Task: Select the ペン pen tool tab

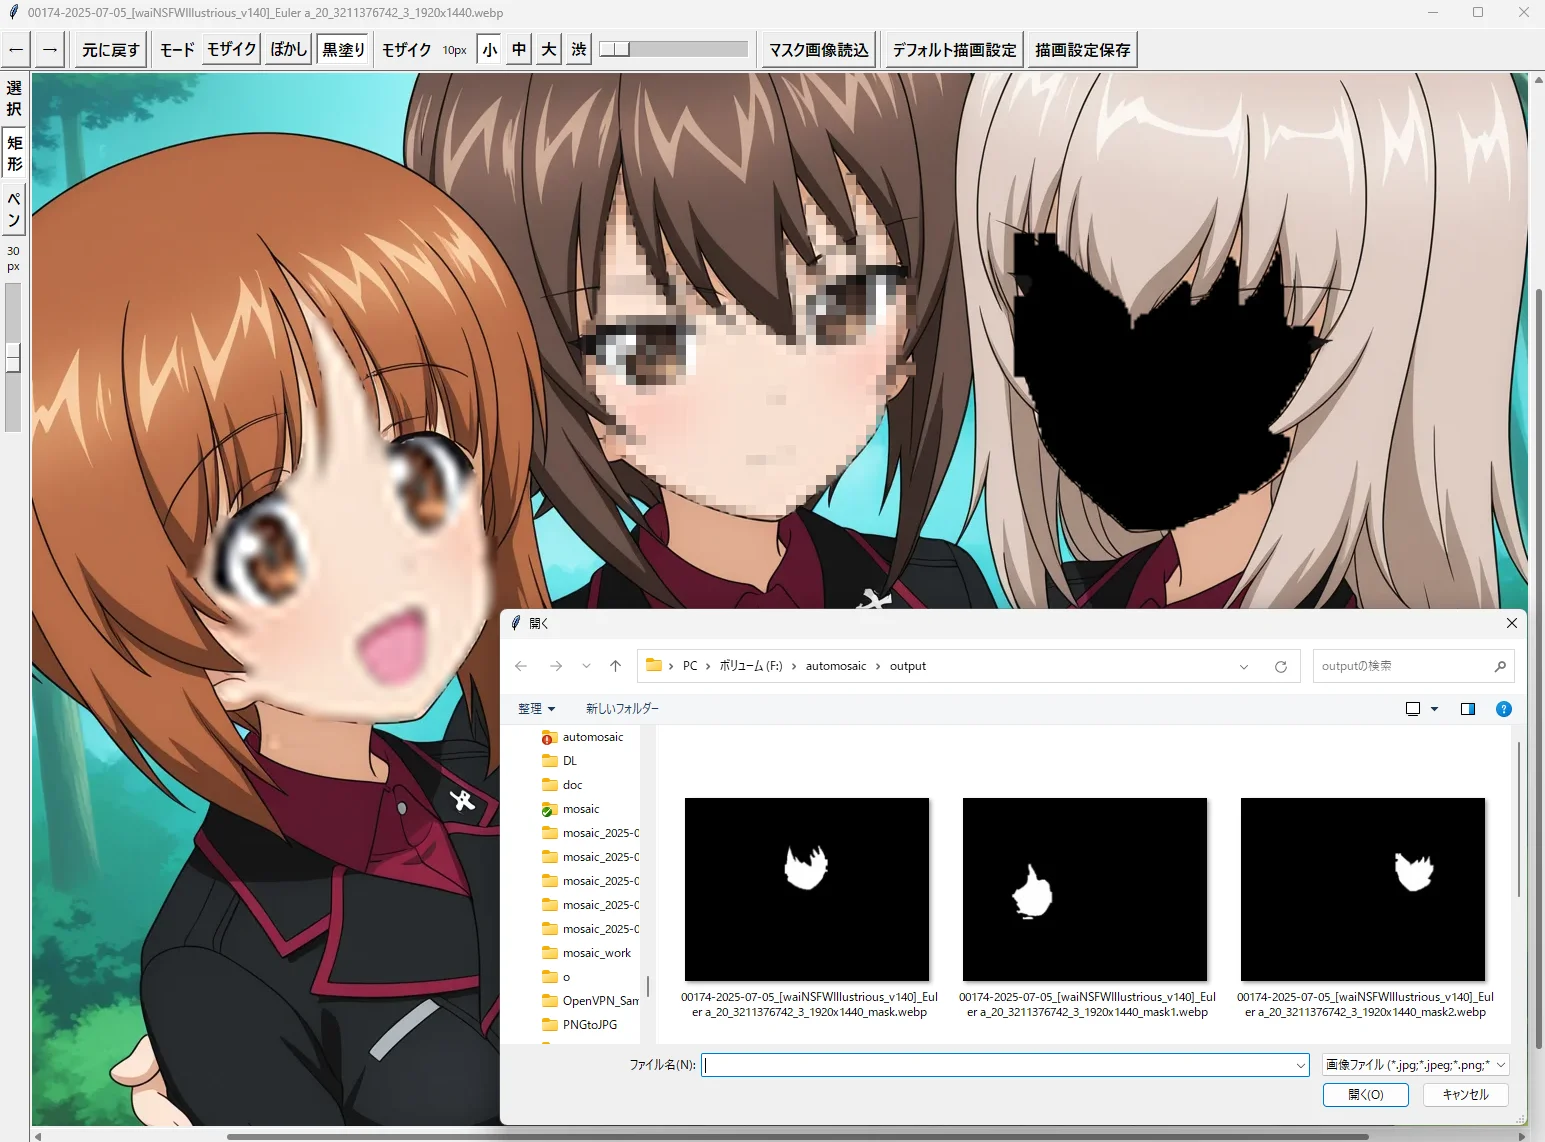Action: [x=14, y=209]
